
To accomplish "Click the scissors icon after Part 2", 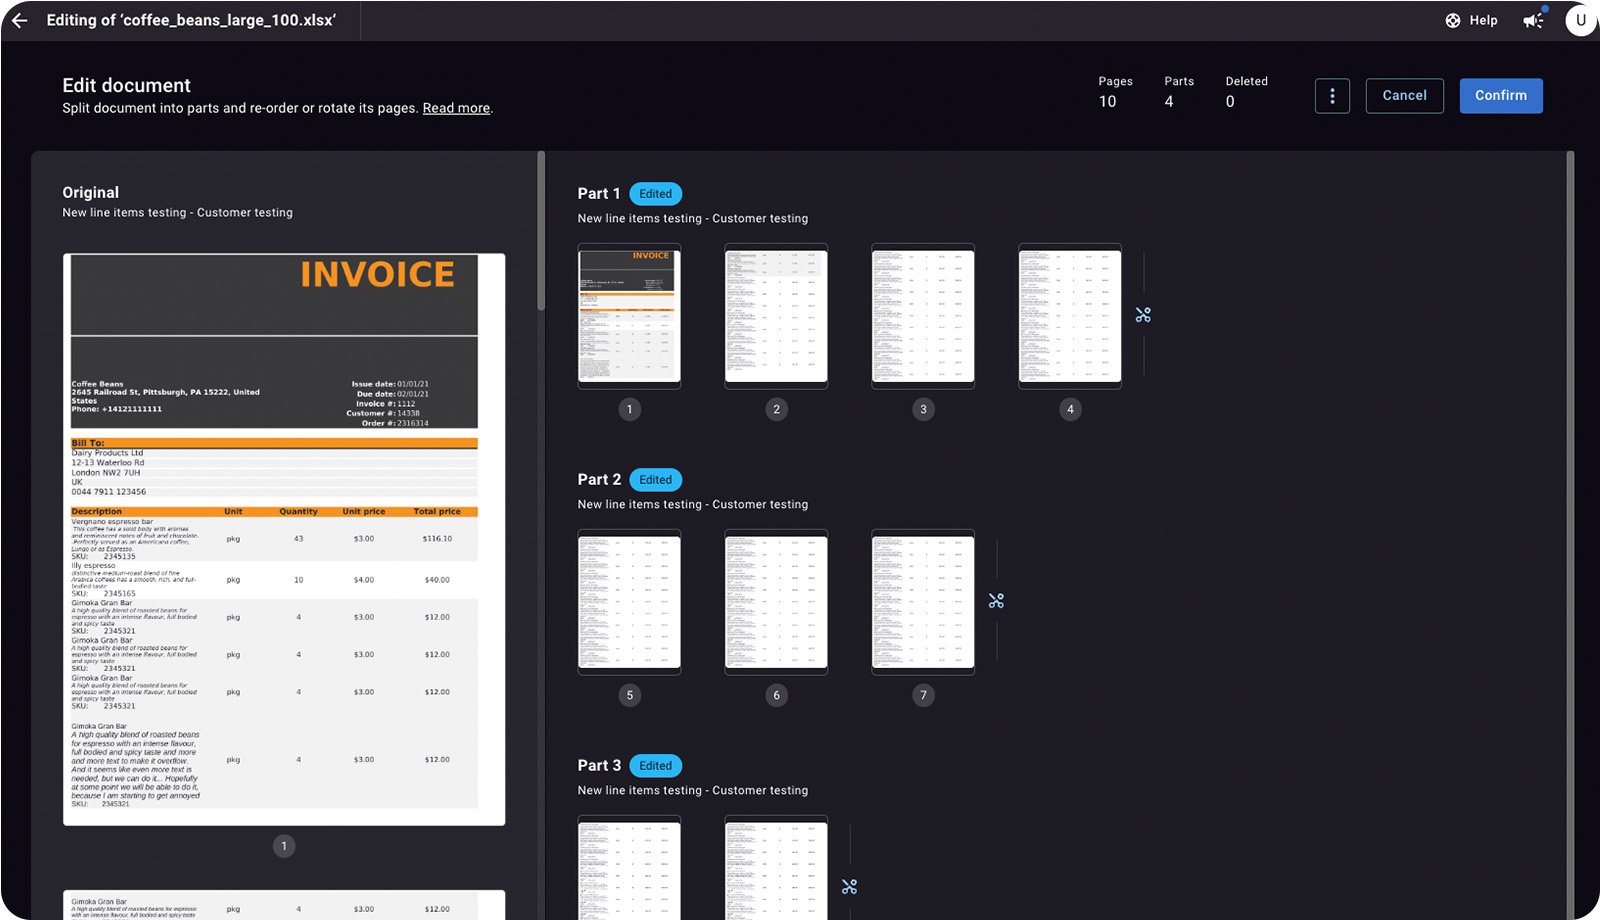I will click(x=996, y=601).
